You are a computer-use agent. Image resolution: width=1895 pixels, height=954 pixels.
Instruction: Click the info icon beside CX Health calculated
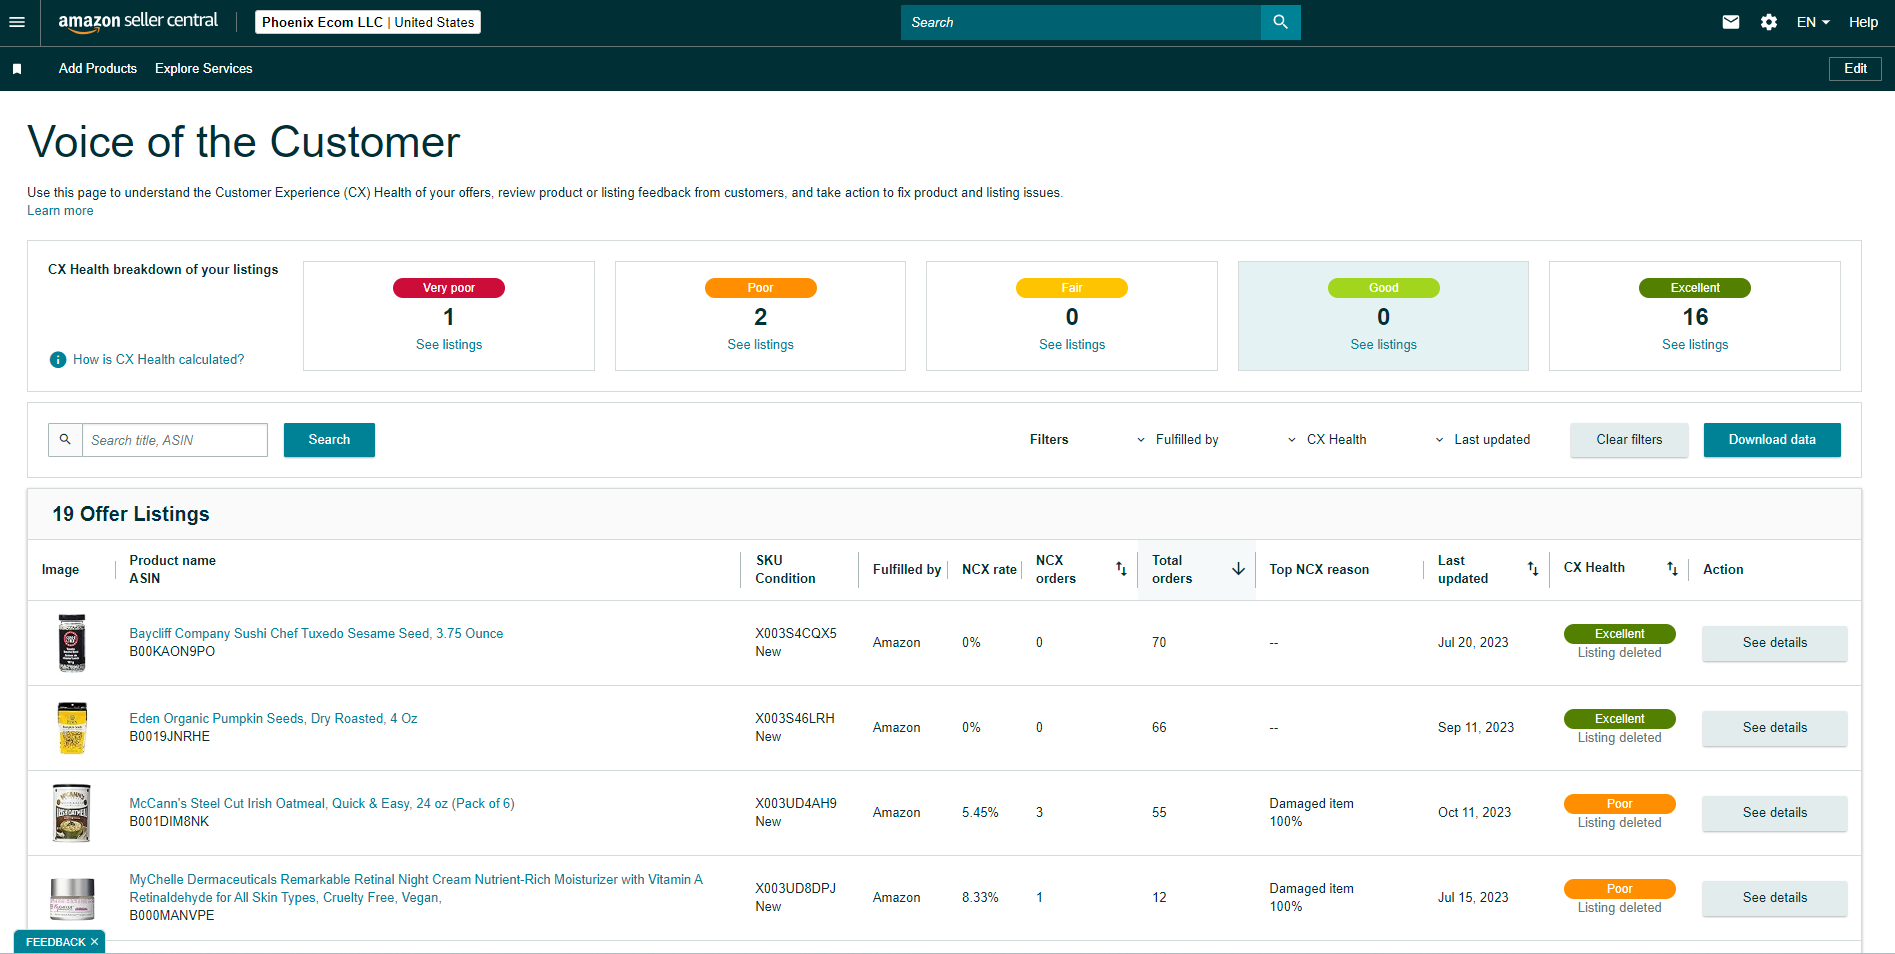(58, 360)
